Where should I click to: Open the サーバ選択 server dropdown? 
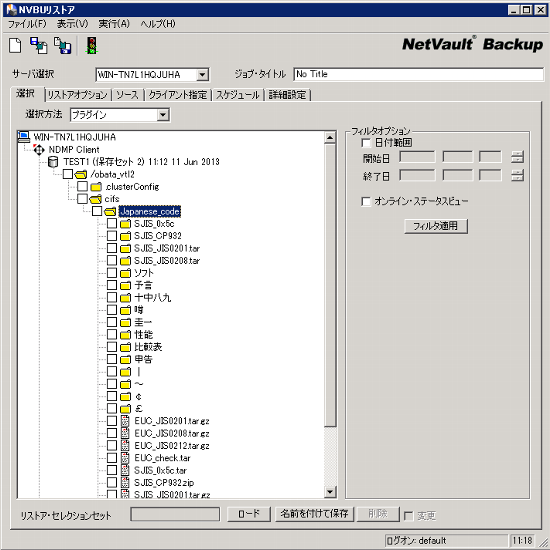pos(202,74)
